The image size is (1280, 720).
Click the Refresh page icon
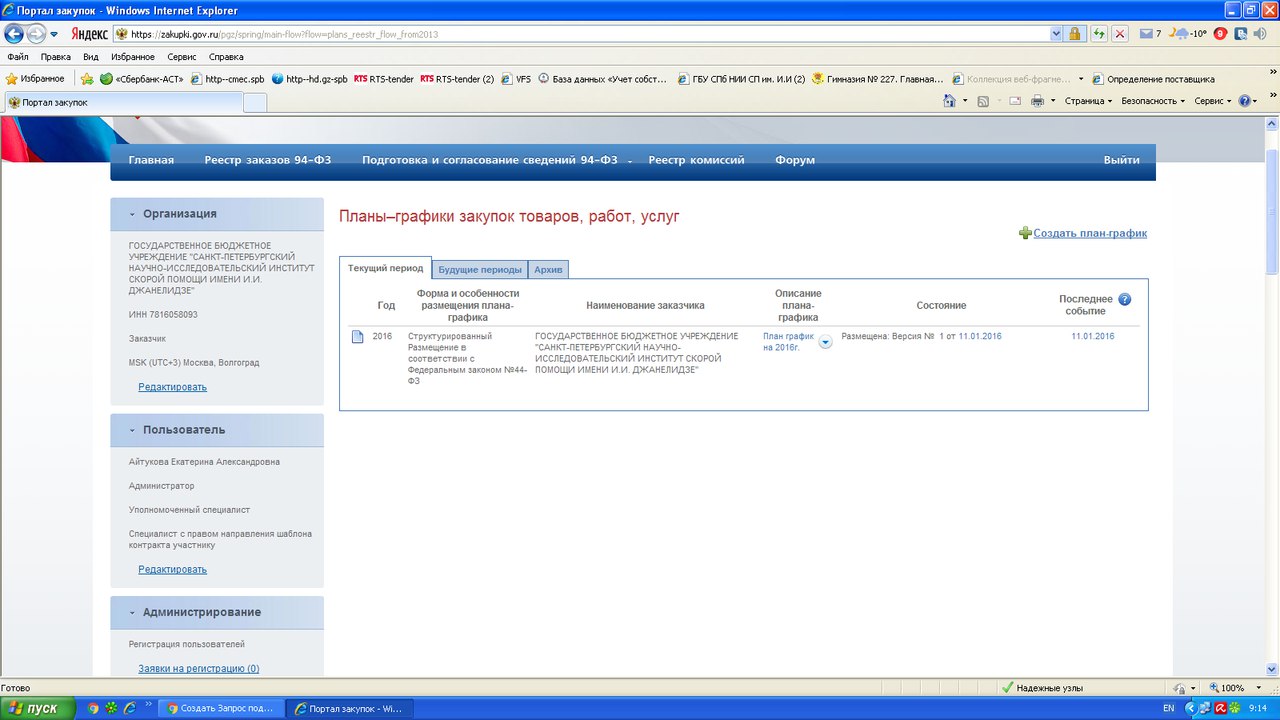point(1100,34)
